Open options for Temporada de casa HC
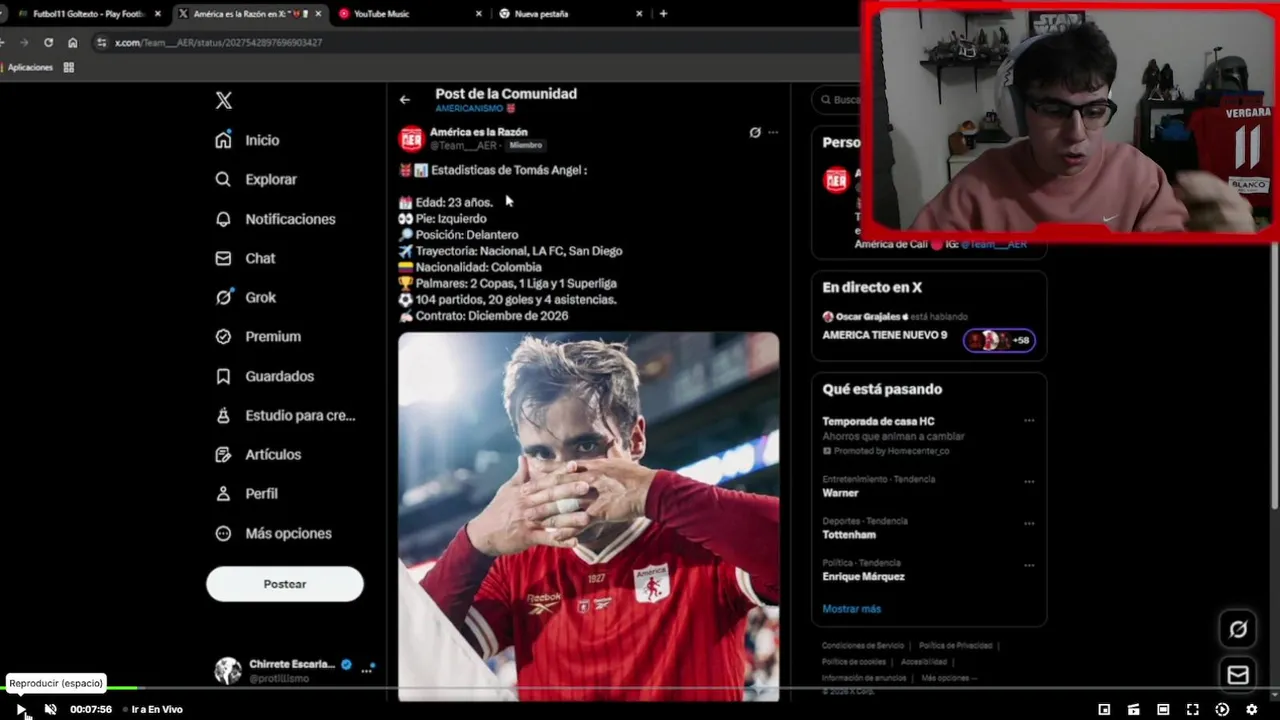Screen dimensions: 1280x720 pyautogui.click(x=1029, y=421)
